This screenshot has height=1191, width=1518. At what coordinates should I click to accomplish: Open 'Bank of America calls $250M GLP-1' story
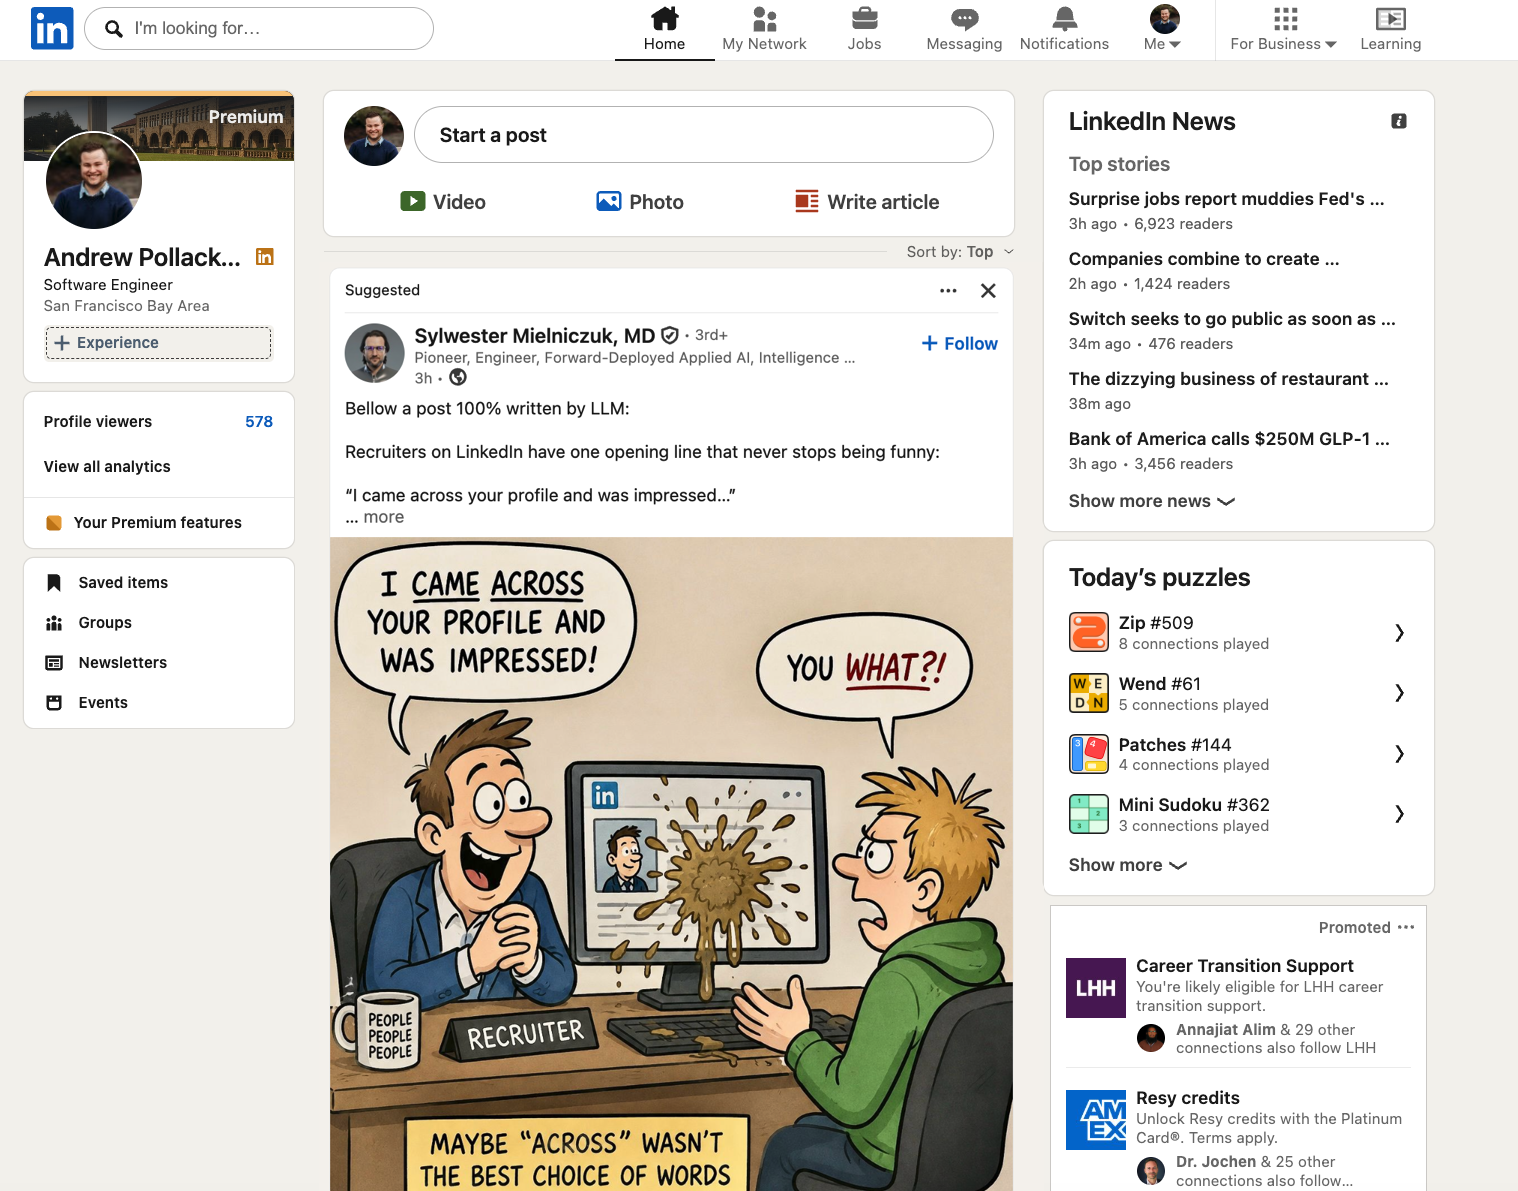(x=1229, y=439)
